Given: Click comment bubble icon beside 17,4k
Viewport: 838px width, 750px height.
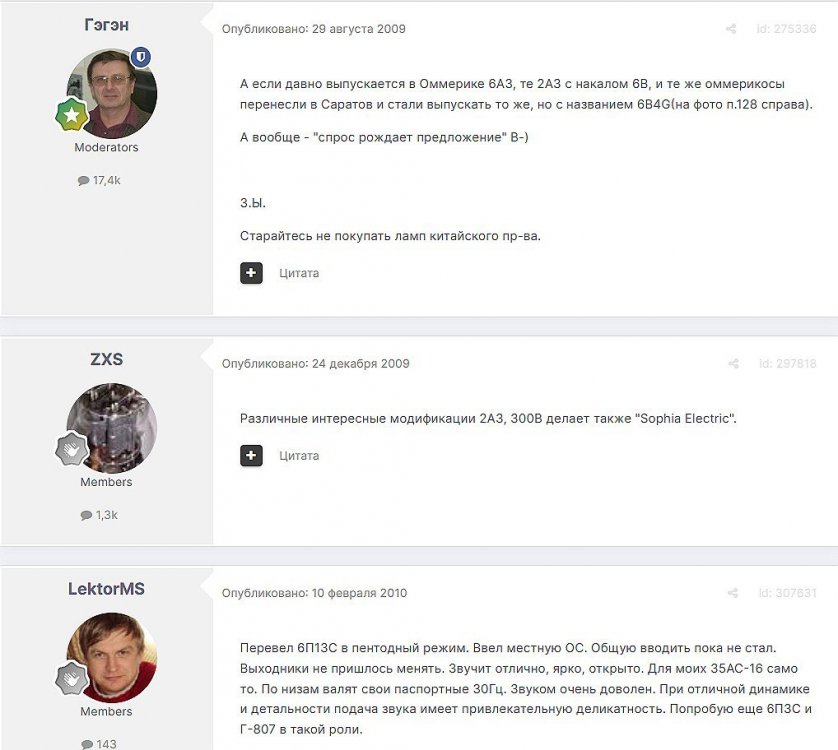Looking at the screenshot, I should click(x=83, y=181).
